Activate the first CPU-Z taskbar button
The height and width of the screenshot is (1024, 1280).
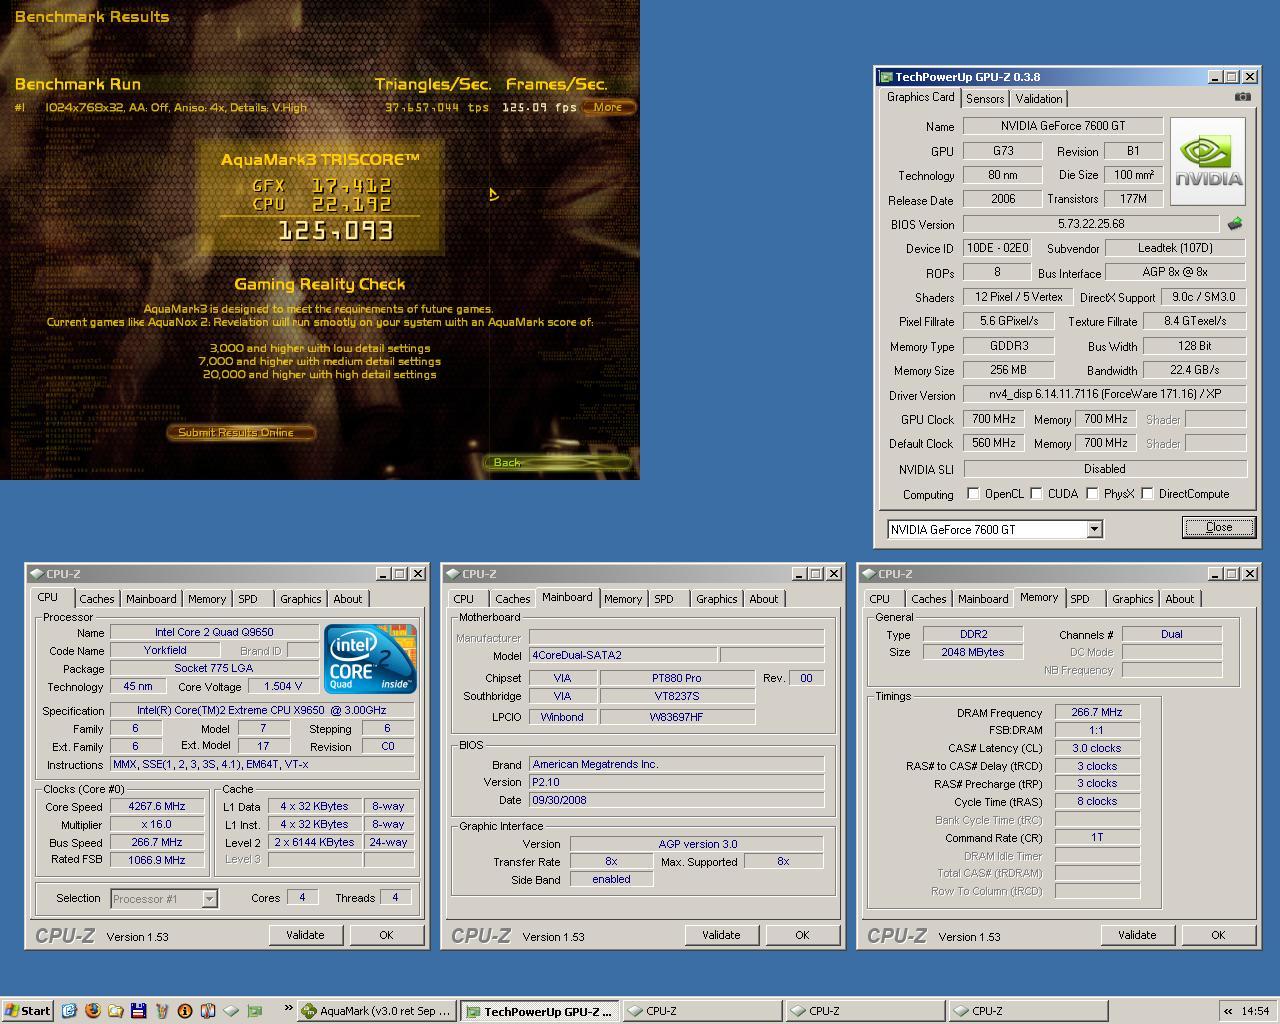[703, 1011]
